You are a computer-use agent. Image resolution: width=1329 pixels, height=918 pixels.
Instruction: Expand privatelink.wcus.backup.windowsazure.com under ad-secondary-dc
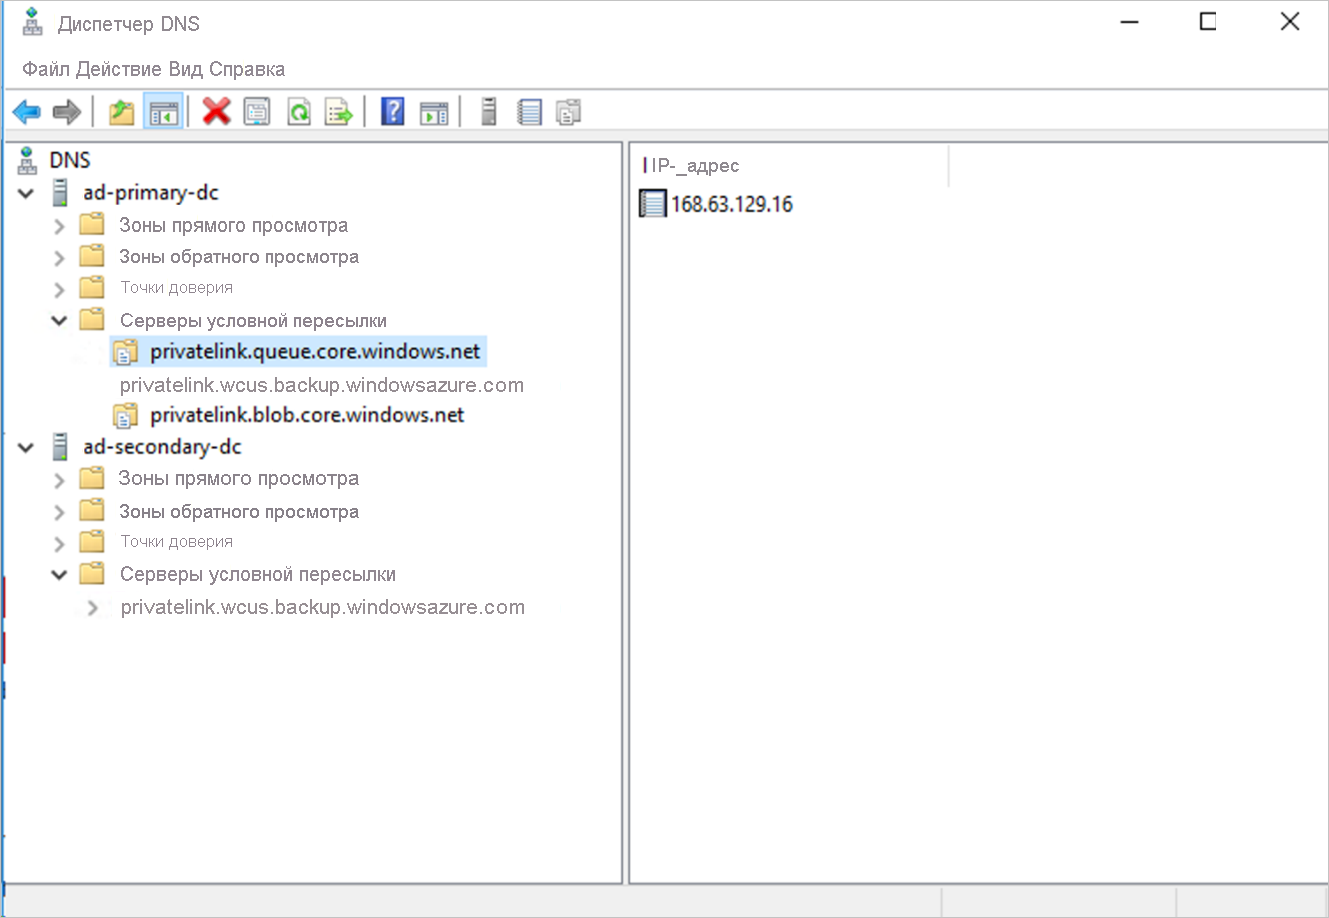click(x=92, y=606)
